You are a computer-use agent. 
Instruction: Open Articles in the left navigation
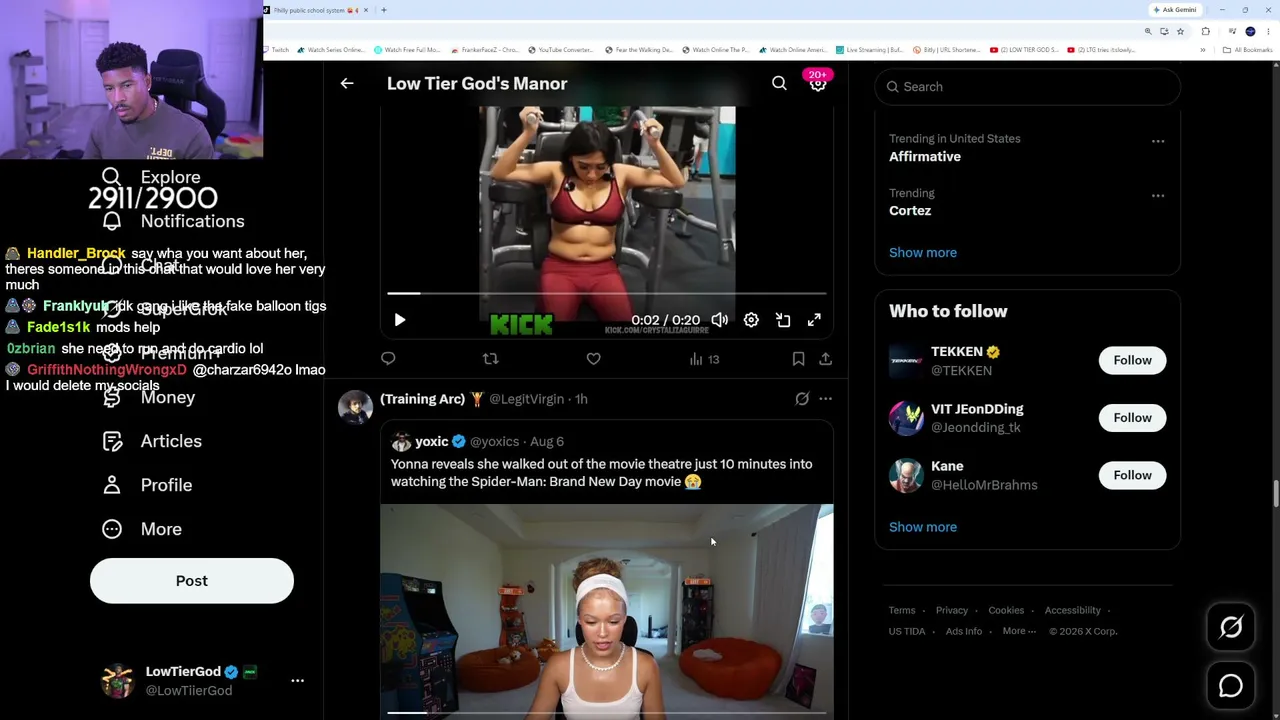tap(152, 441)
